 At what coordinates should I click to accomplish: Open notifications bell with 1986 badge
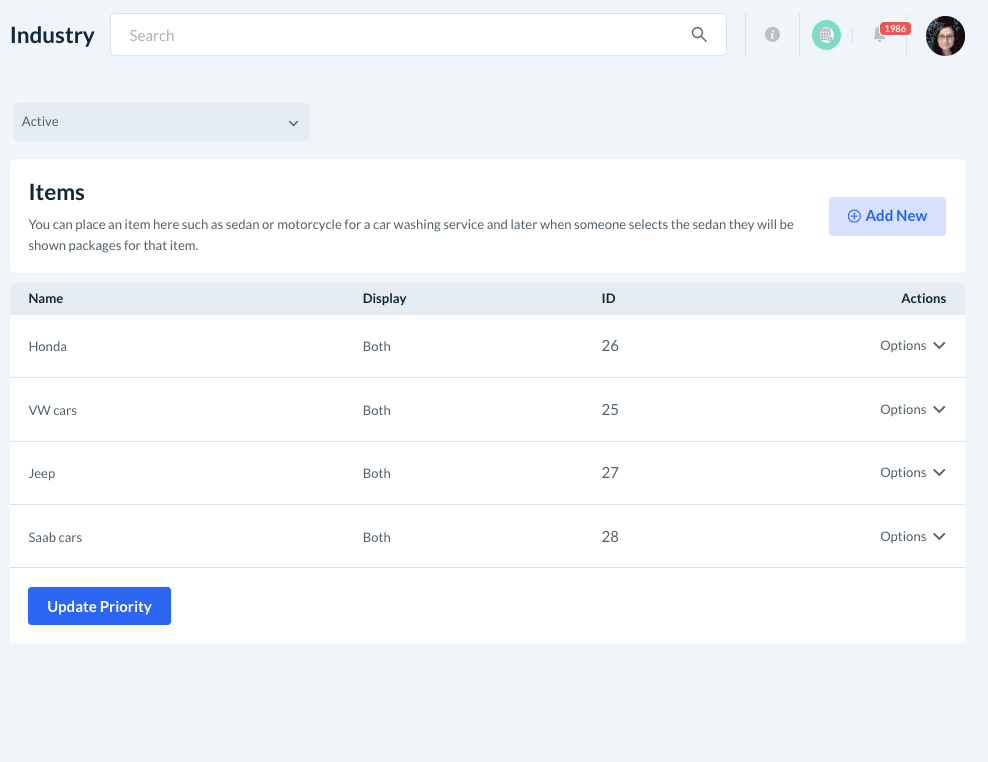coord(880,36)
